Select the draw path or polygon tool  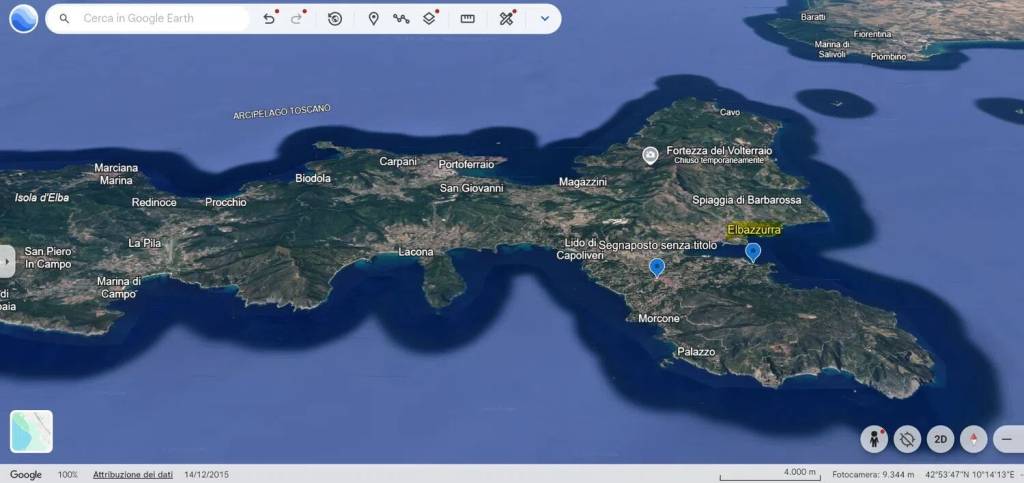401,19
